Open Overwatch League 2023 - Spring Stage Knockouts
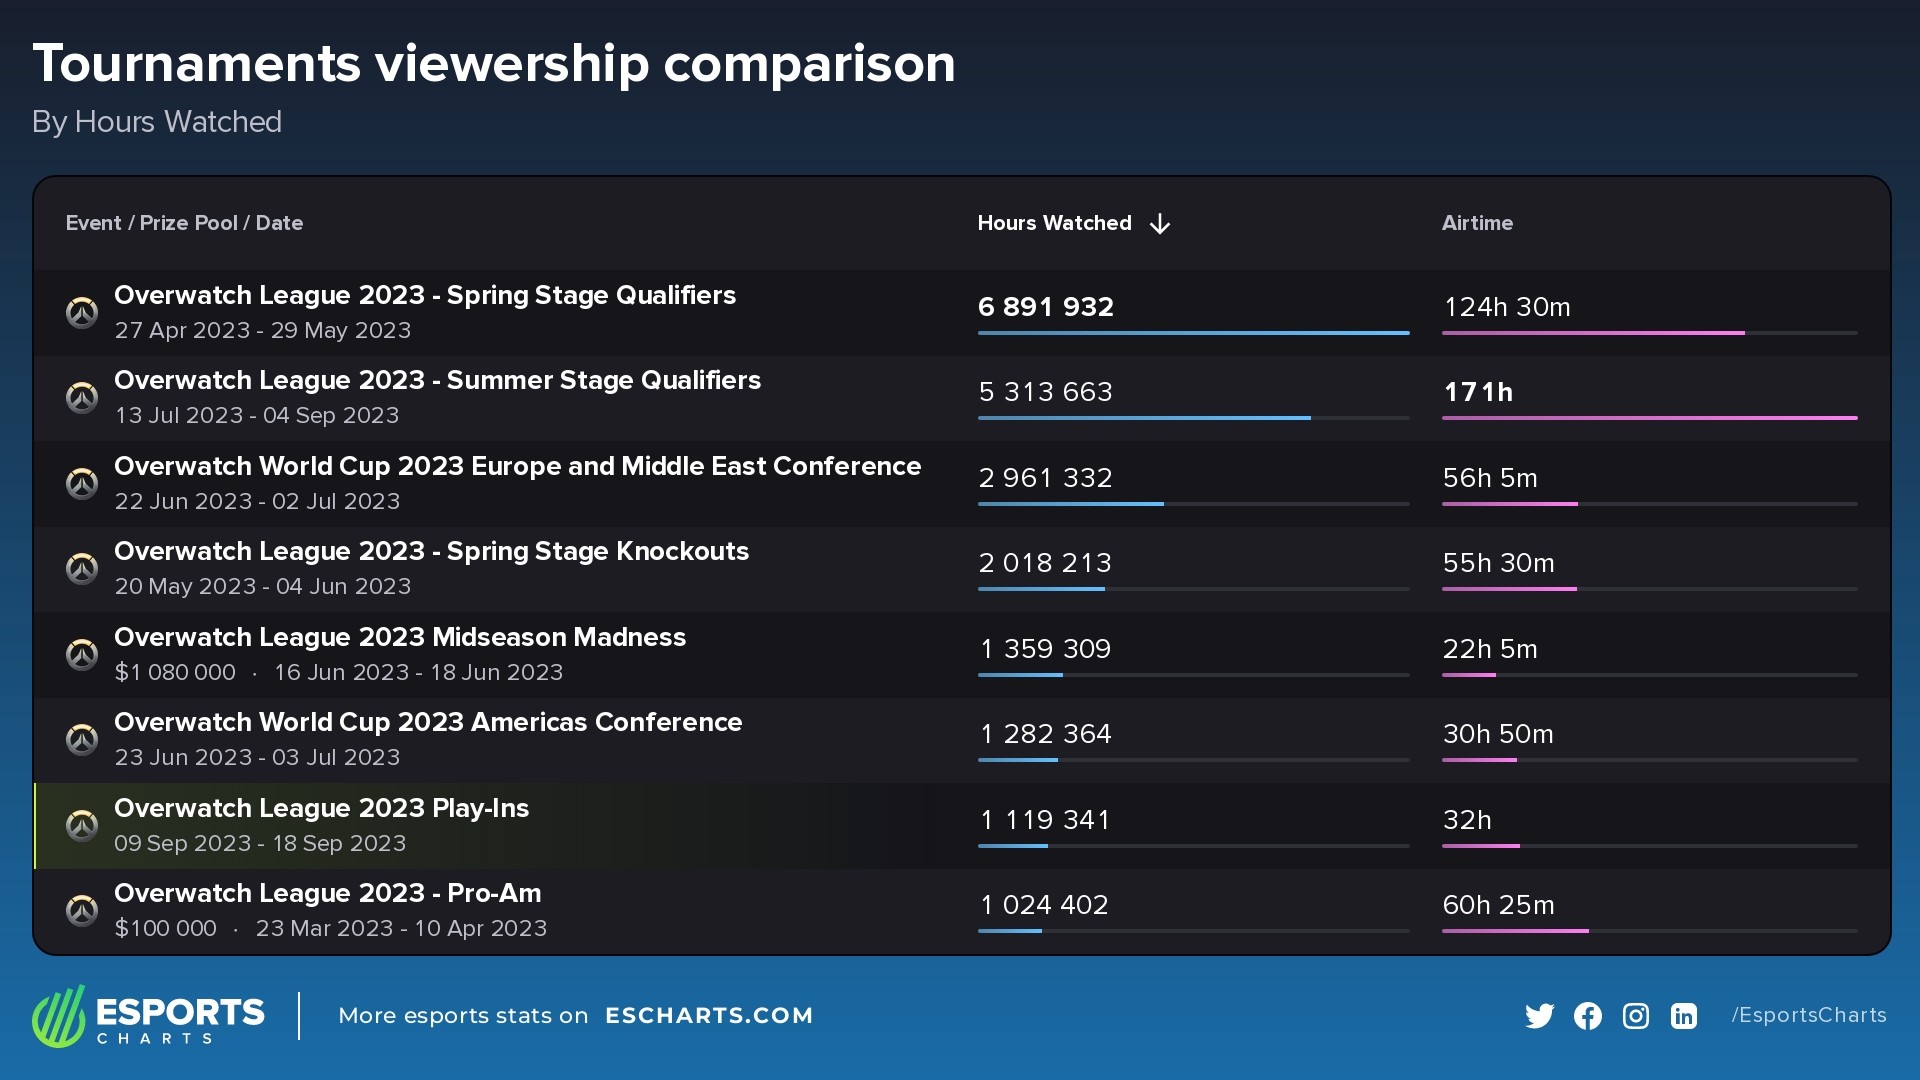 pyautogui.click(x=431, y=551)
